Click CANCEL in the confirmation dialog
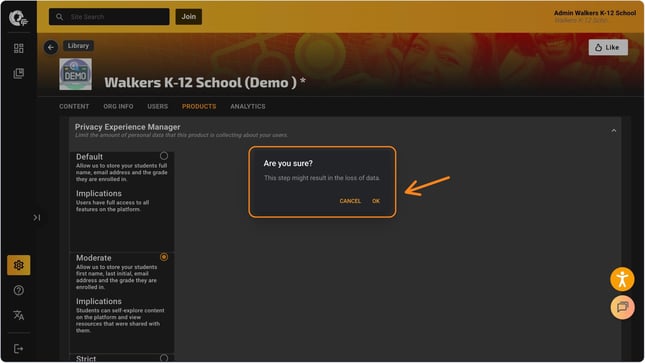This screenshot has height=363, width=645. click(350, 201)
